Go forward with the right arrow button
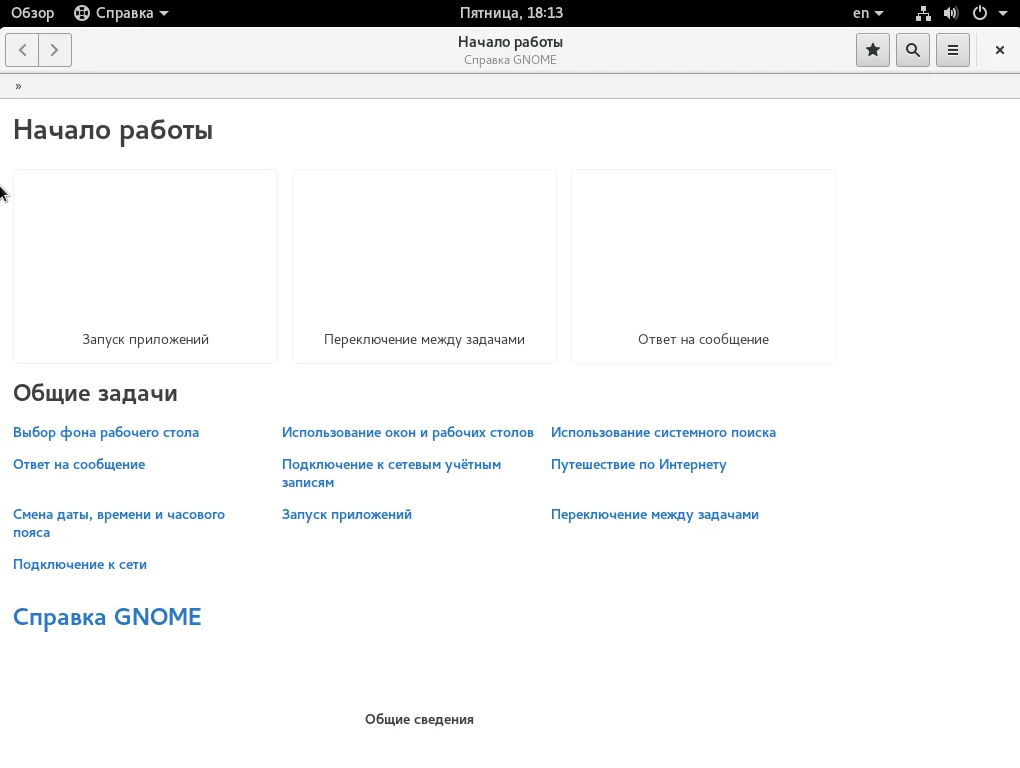Viewport: 1020px width, 768px height. point(55,50)
